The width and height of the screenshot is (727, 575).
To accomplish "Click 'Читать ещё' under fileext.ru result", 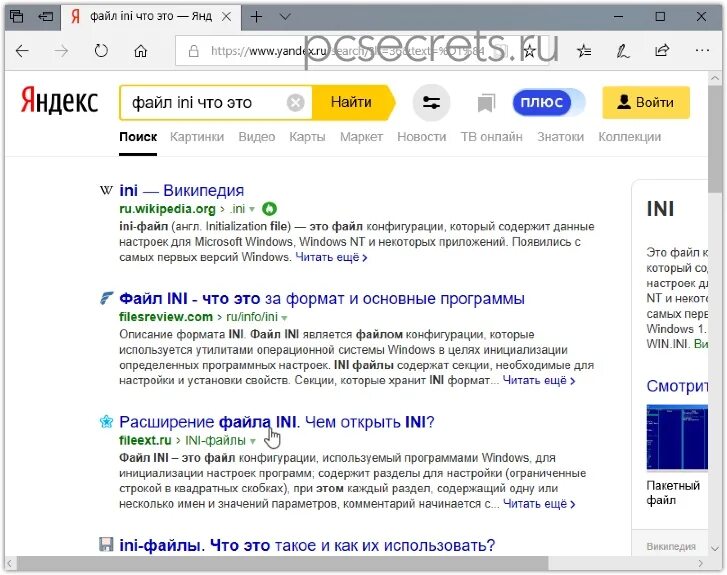I will 539,504.
